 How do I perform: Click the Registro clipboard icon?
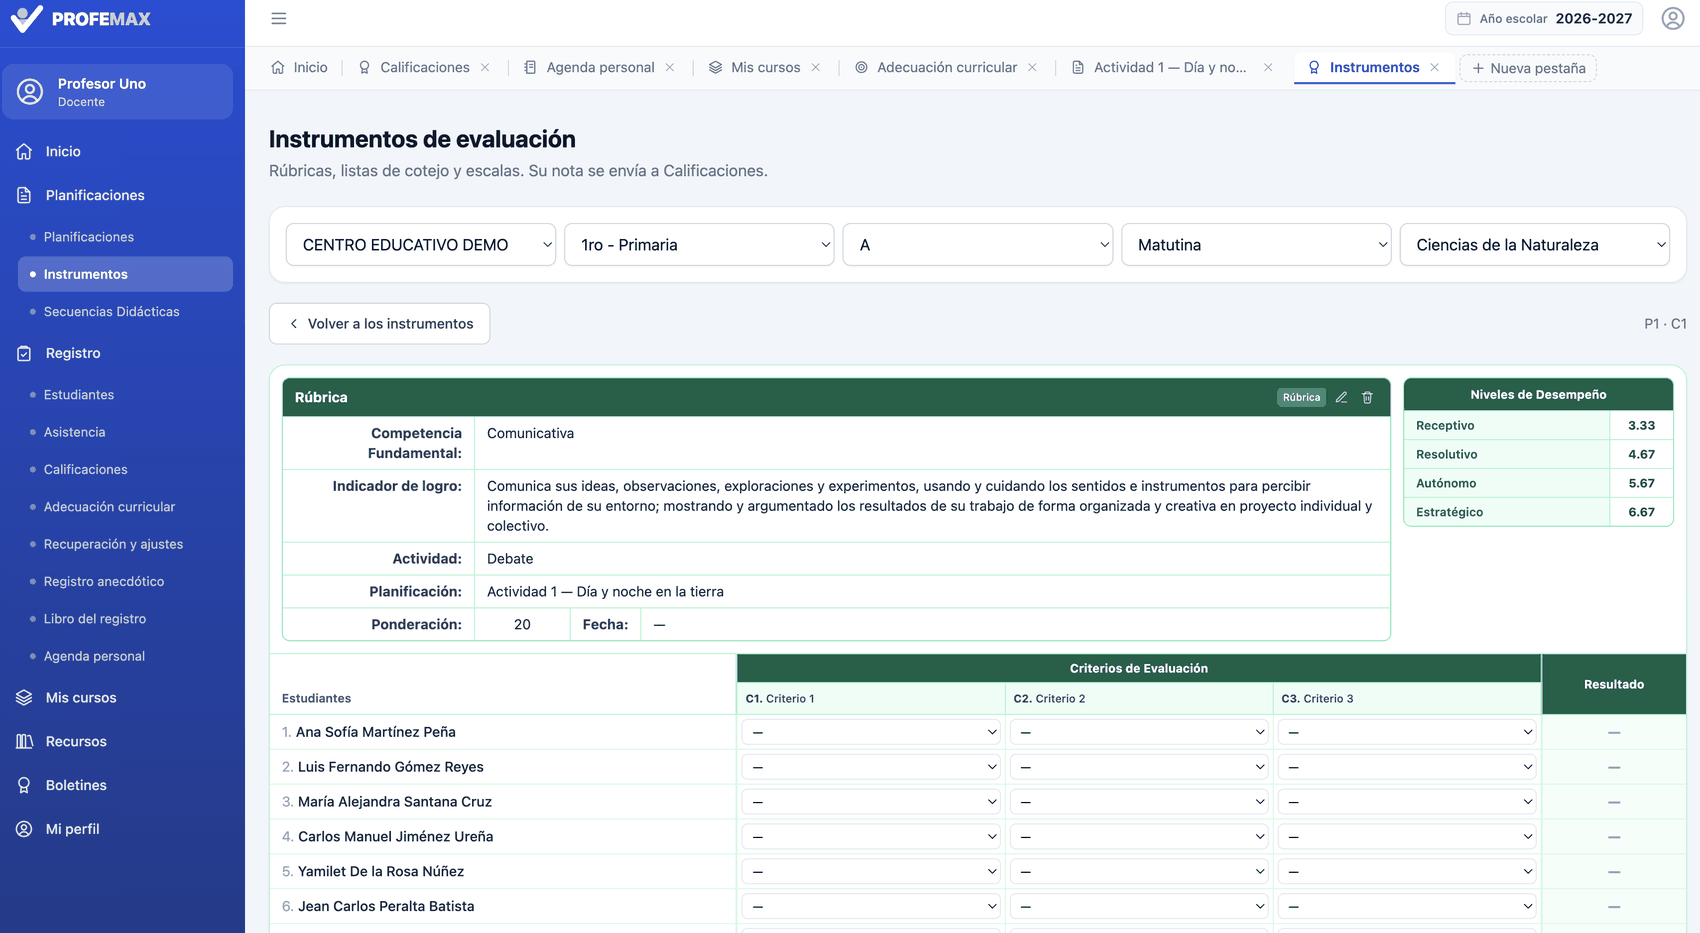coord(24,353)
